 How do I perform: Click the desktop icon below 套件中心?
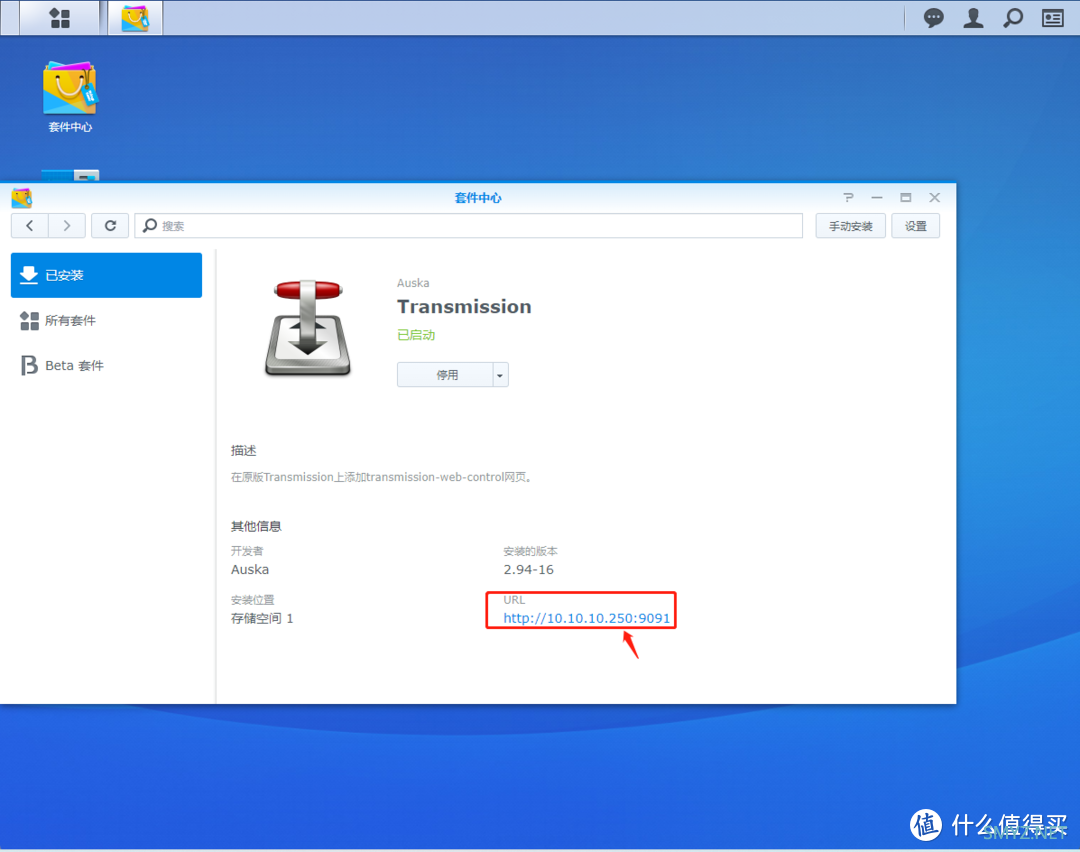pos(70,175)
